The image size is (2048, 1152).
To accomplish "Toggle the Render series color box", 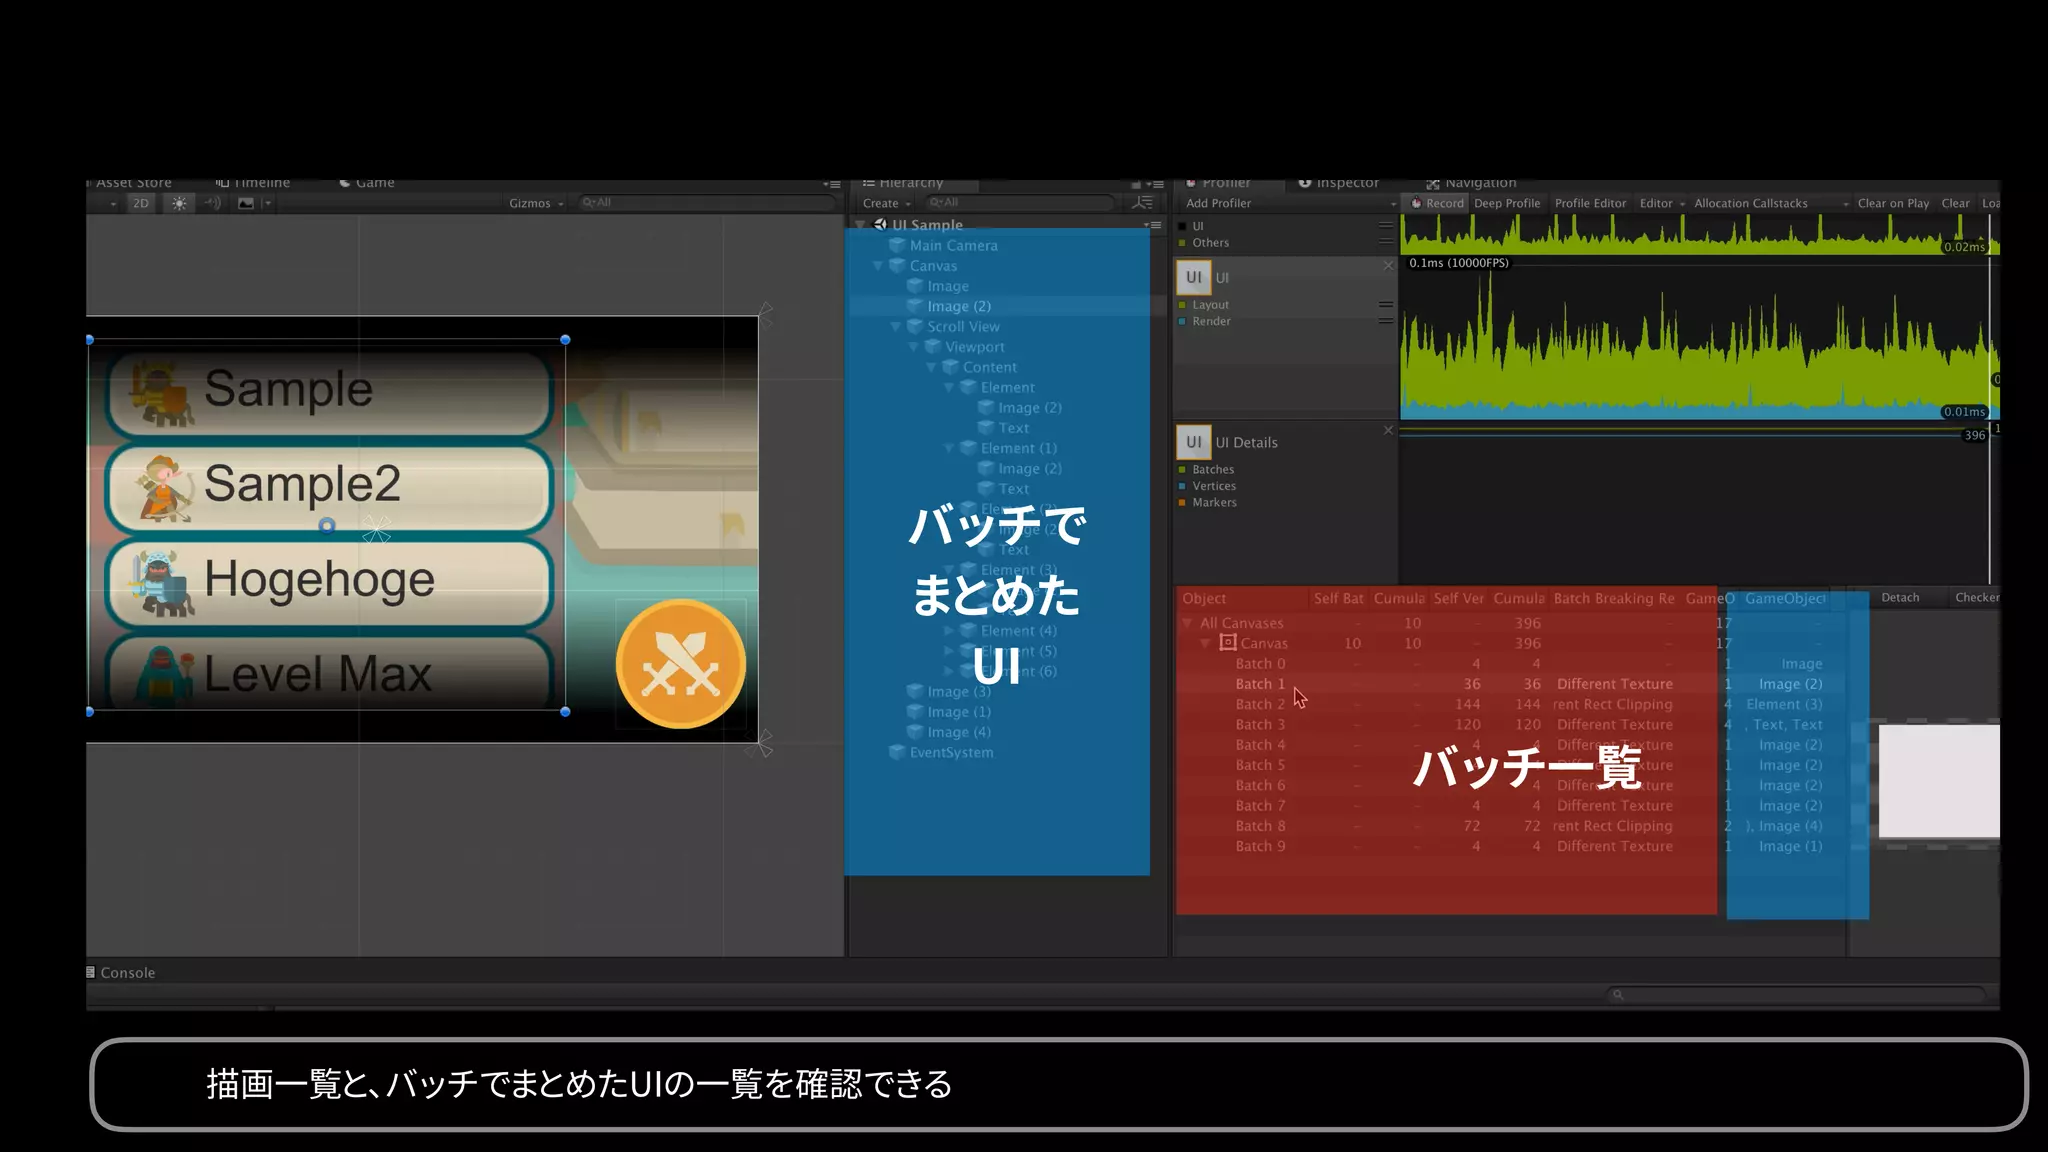I will 1182,322.
